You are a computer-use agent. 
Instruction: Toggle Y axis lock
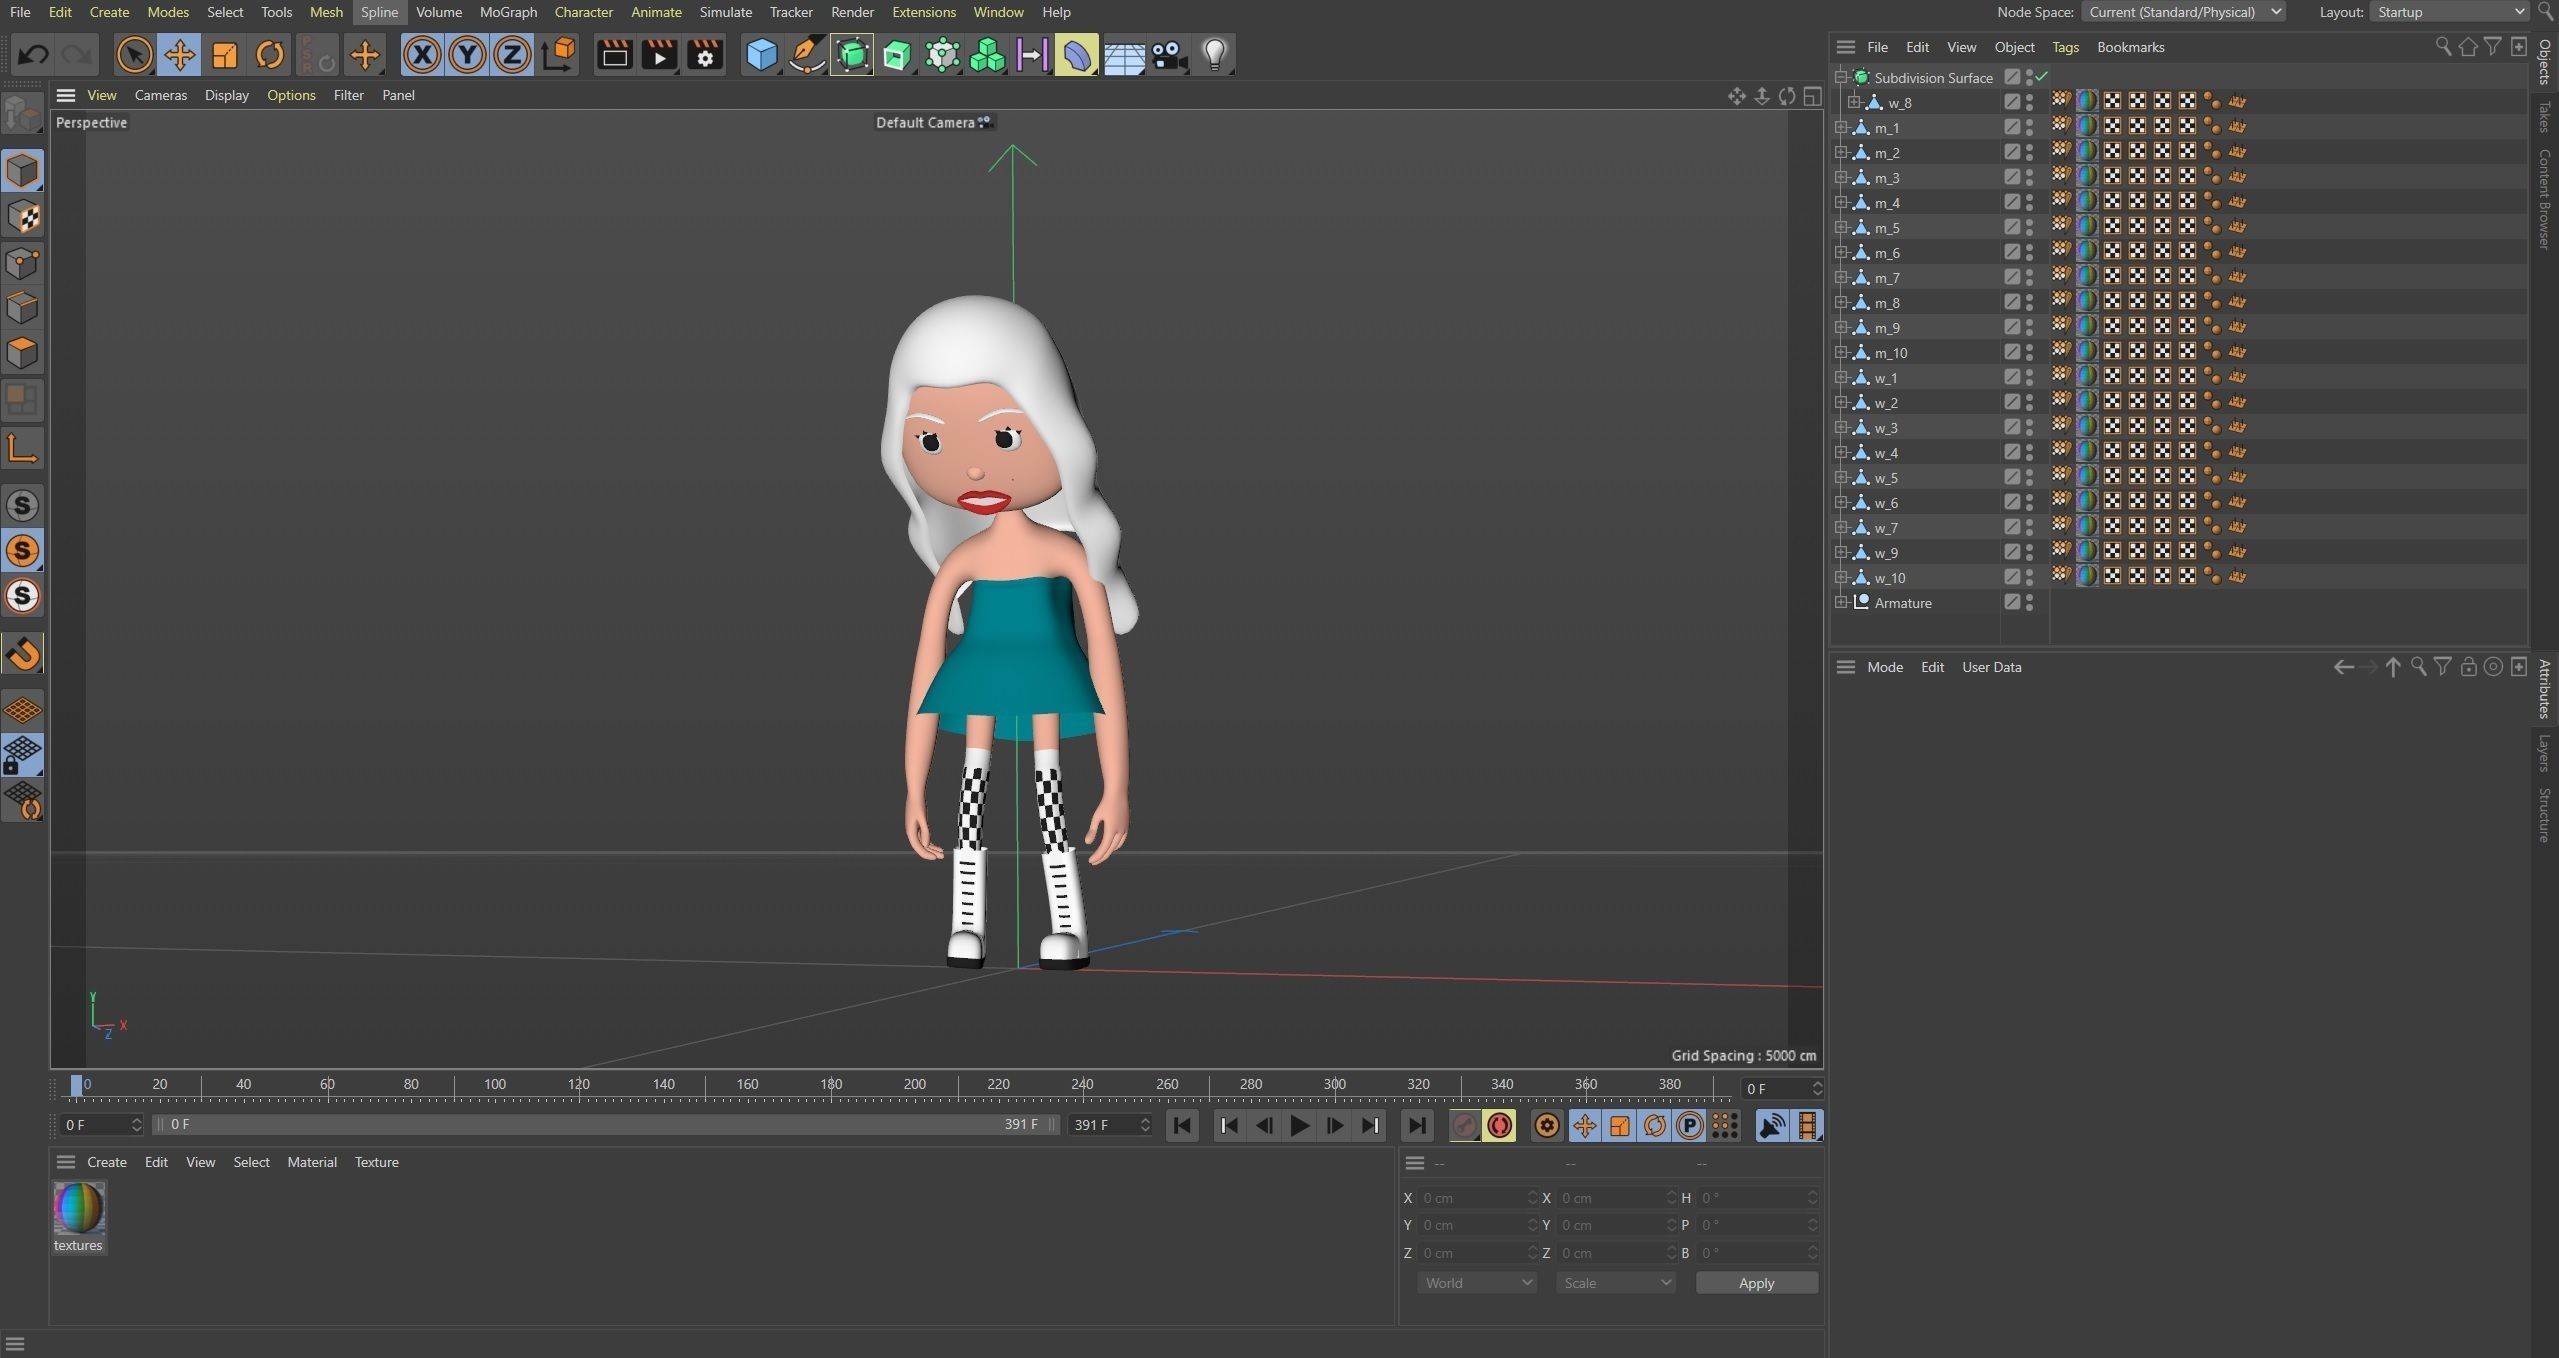pos(467,55)
